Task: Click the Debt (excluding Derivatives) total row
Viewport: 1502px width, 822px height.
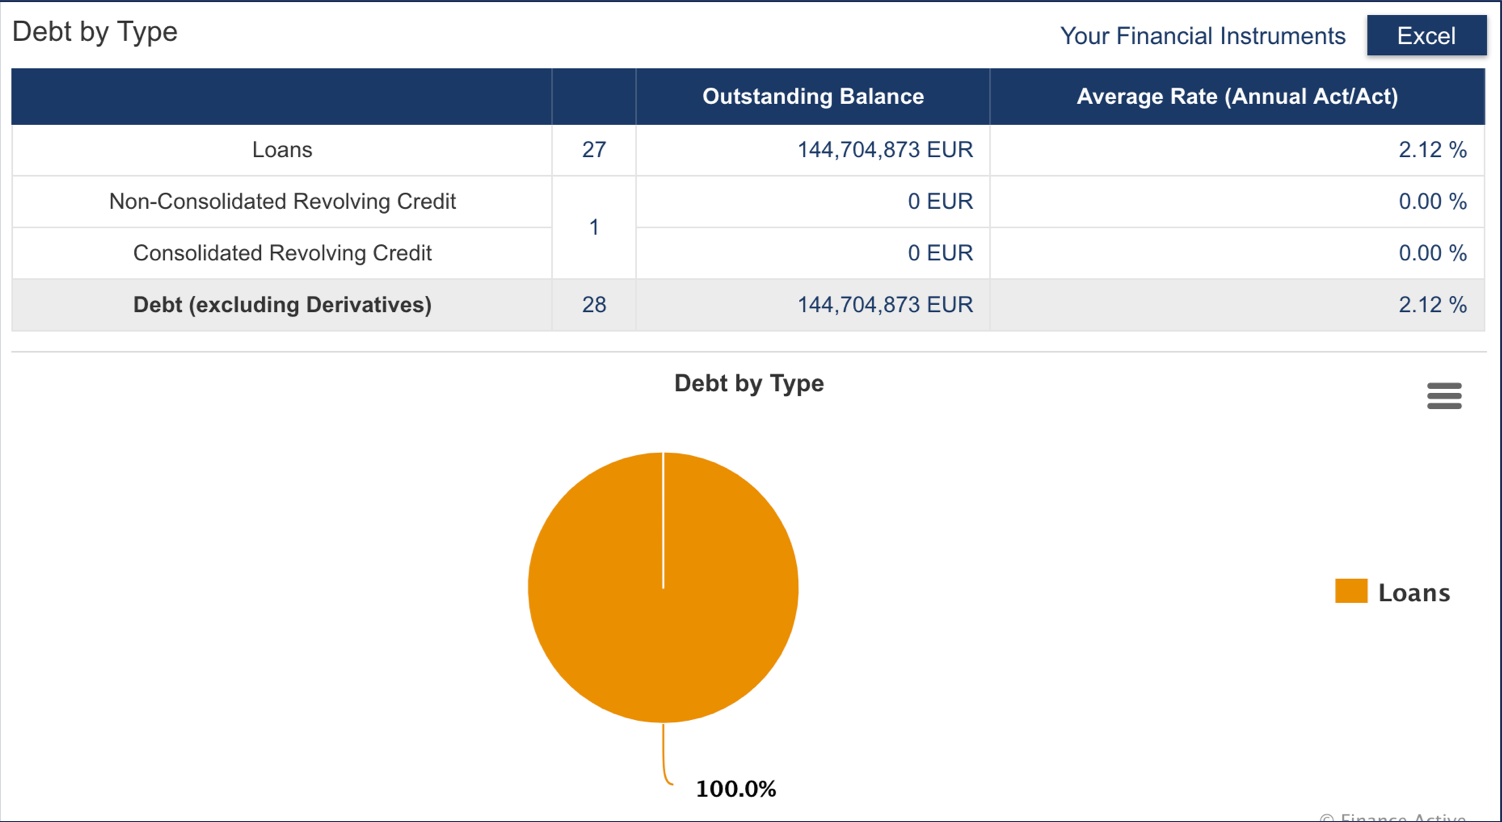Action: point(282,304)
